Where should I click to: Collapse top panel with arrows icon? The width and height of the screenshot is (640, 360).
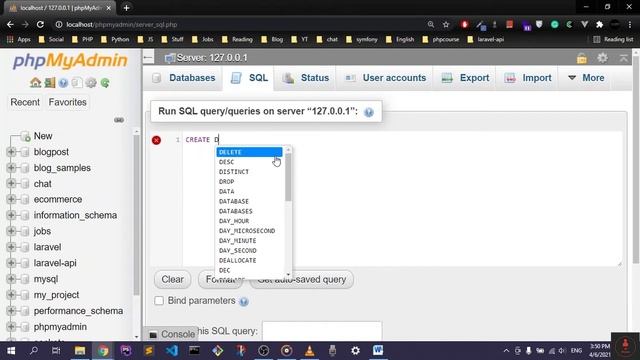click(x=624, y=58)
